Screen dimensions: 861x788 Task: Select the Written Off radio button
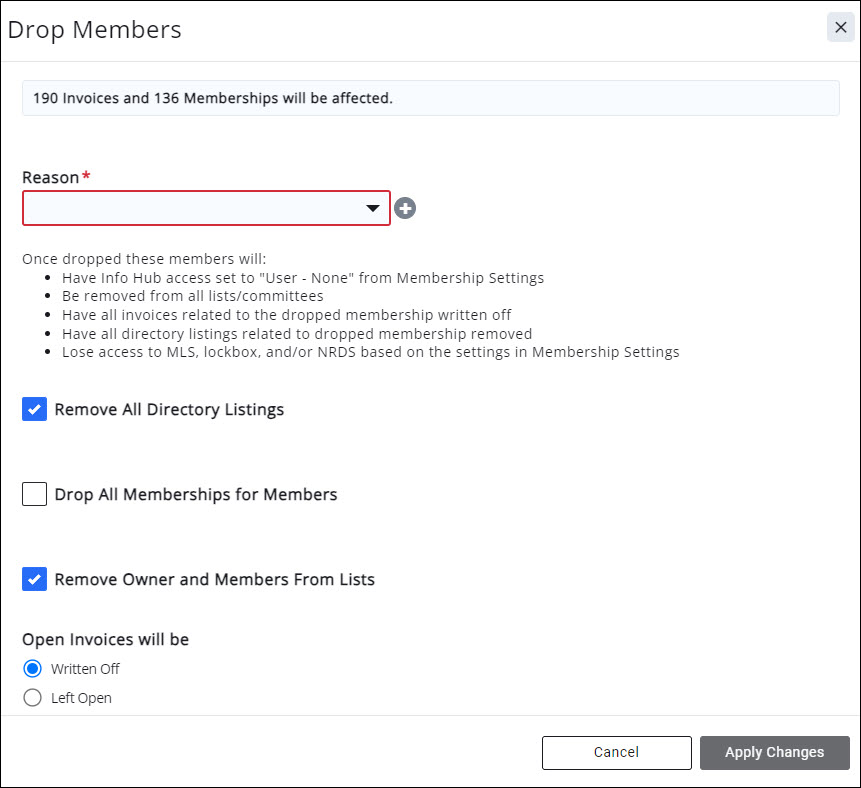coord(33,669)
